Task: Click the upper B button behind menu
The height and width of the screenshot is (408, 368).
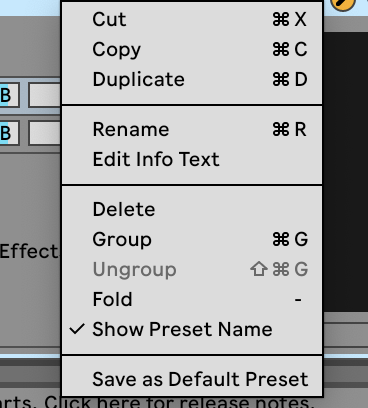Action: coord(9,95)
